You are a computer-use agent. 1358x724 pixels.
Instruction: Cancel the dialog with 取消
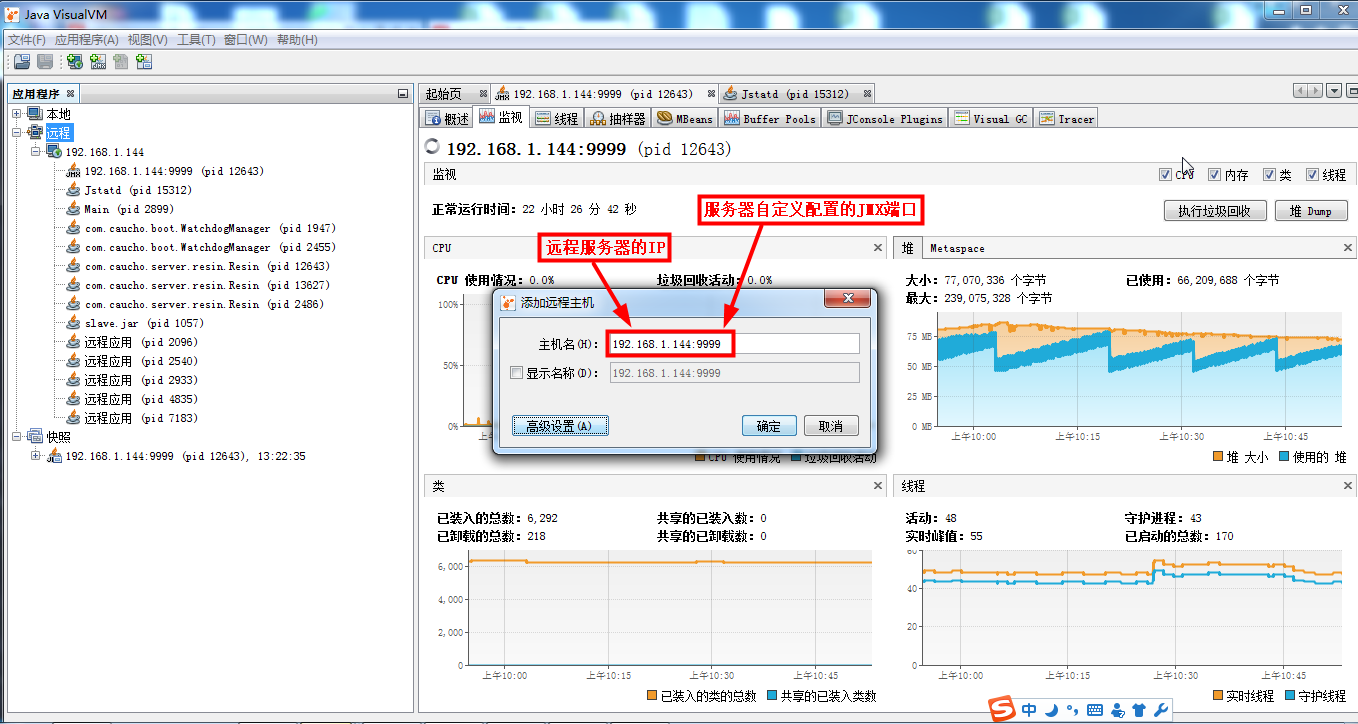point(831,426)
